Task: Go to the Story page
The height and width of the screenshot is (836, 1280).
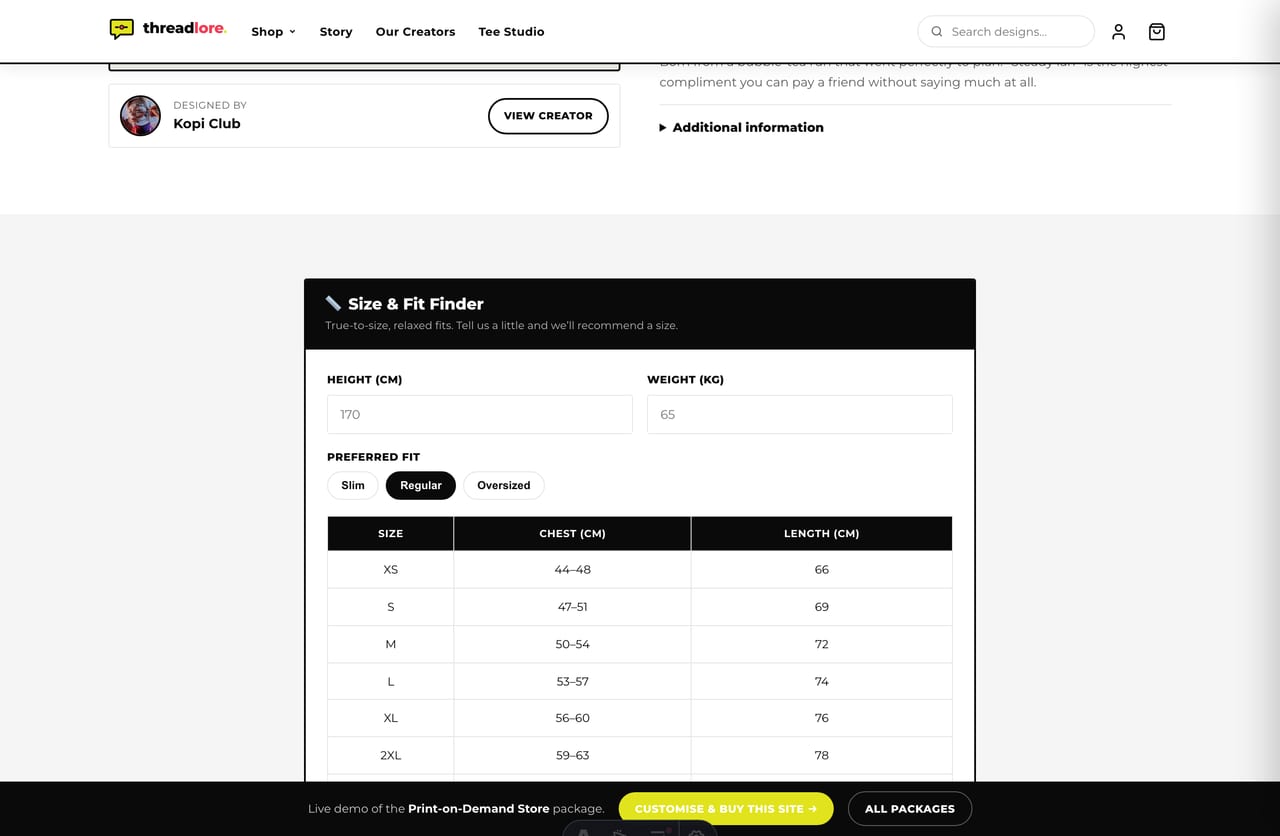Action: tap(336, 32)
